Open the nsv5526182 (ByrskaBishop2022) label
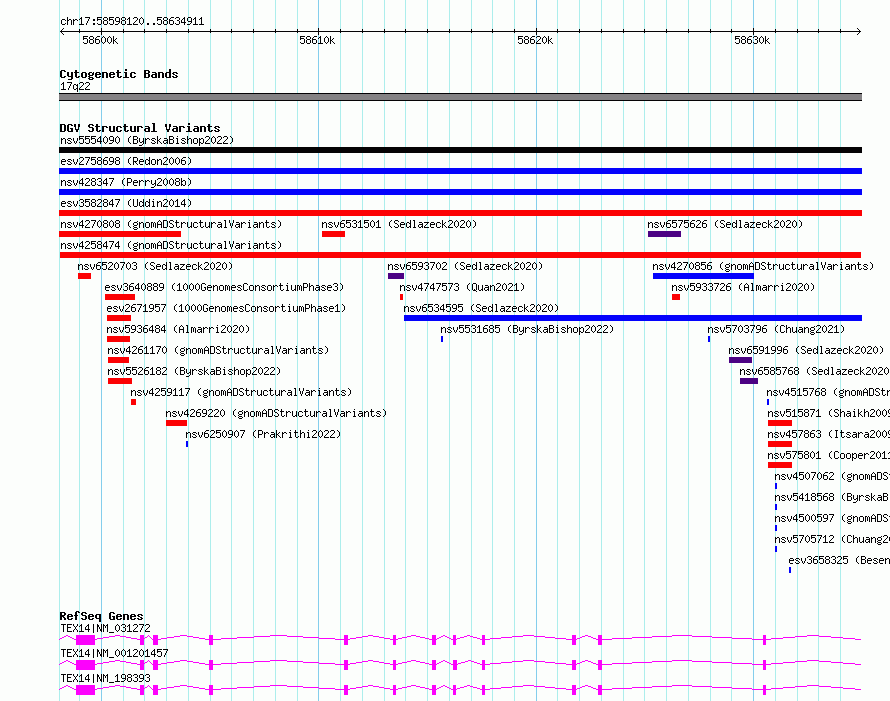 pos(194,371)
